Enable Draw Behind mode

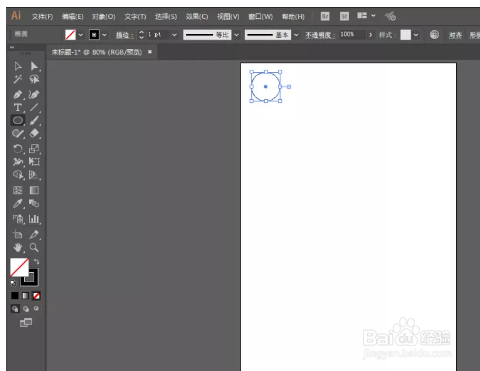(26, 309)
